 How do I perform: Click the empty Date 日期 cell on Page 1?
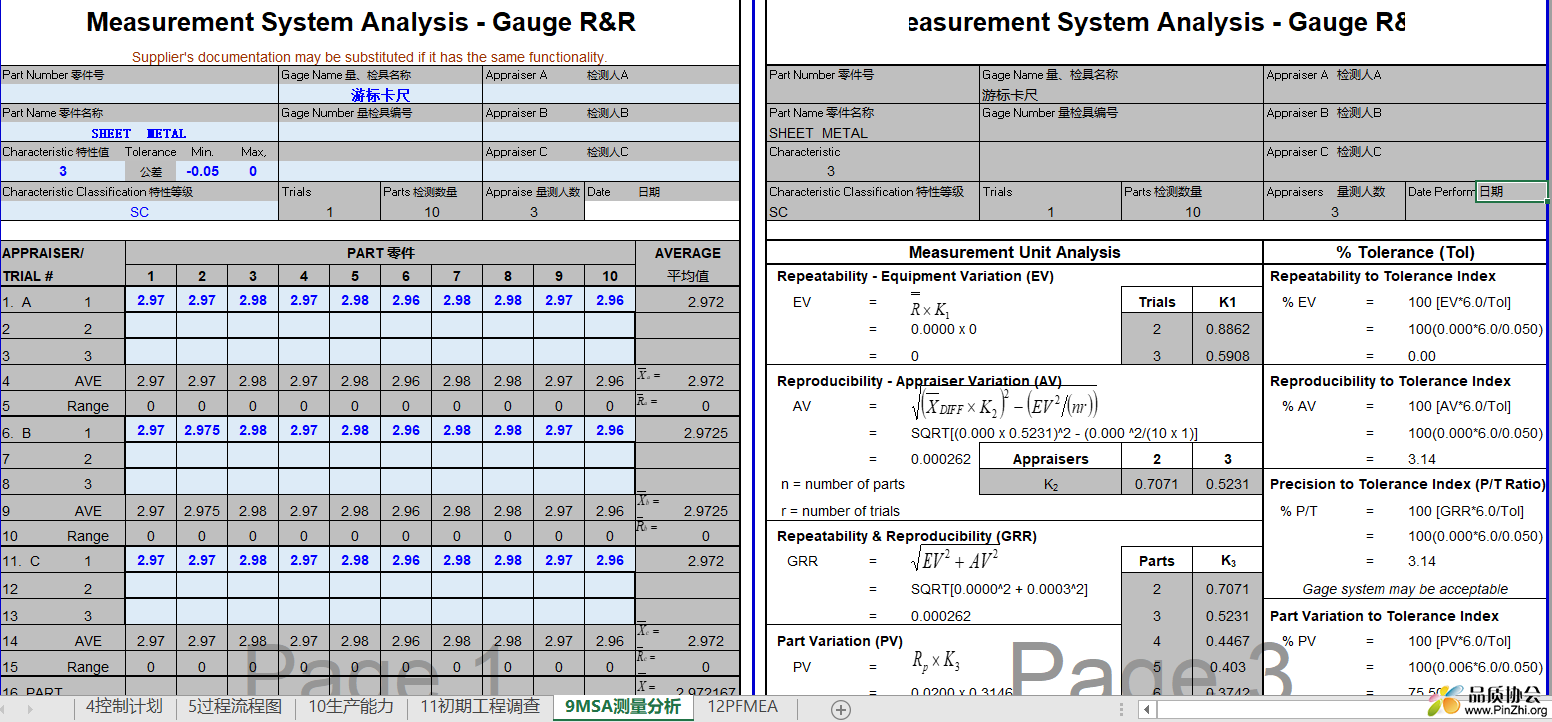click(x=662, y=212)
